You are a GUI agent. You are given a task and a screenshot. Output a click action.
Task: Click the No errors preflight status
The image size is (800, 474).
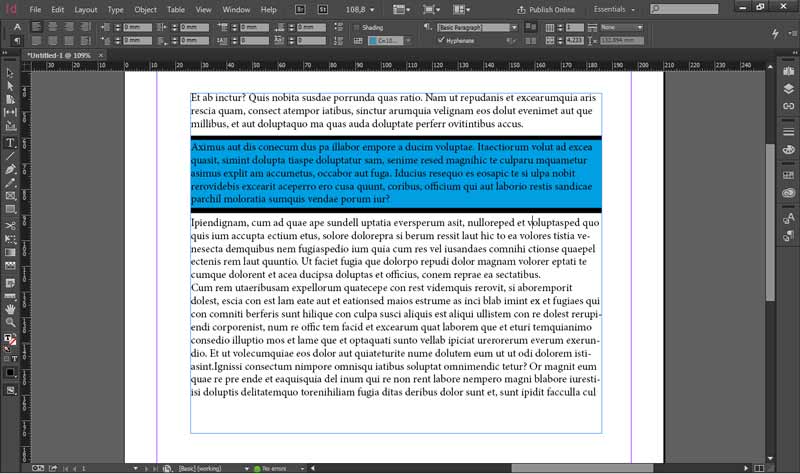(x=270, y=468)
